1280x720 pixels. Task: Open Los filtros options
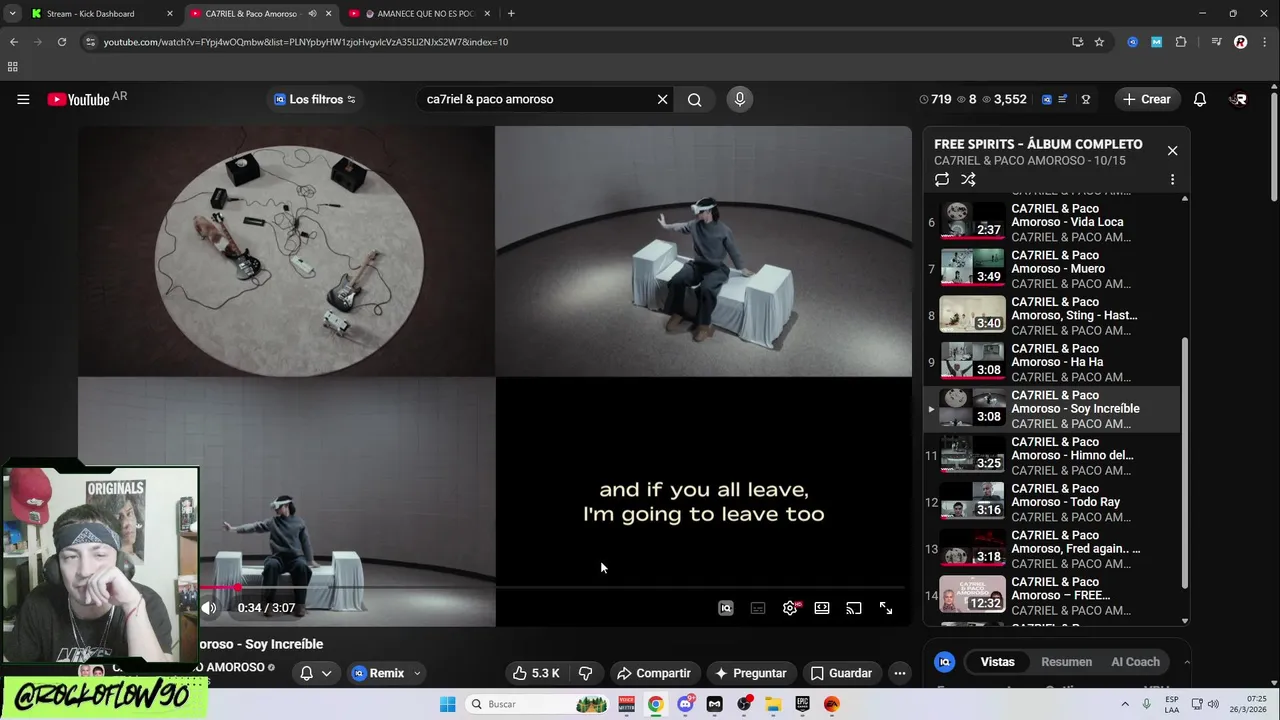pos(315,99)
